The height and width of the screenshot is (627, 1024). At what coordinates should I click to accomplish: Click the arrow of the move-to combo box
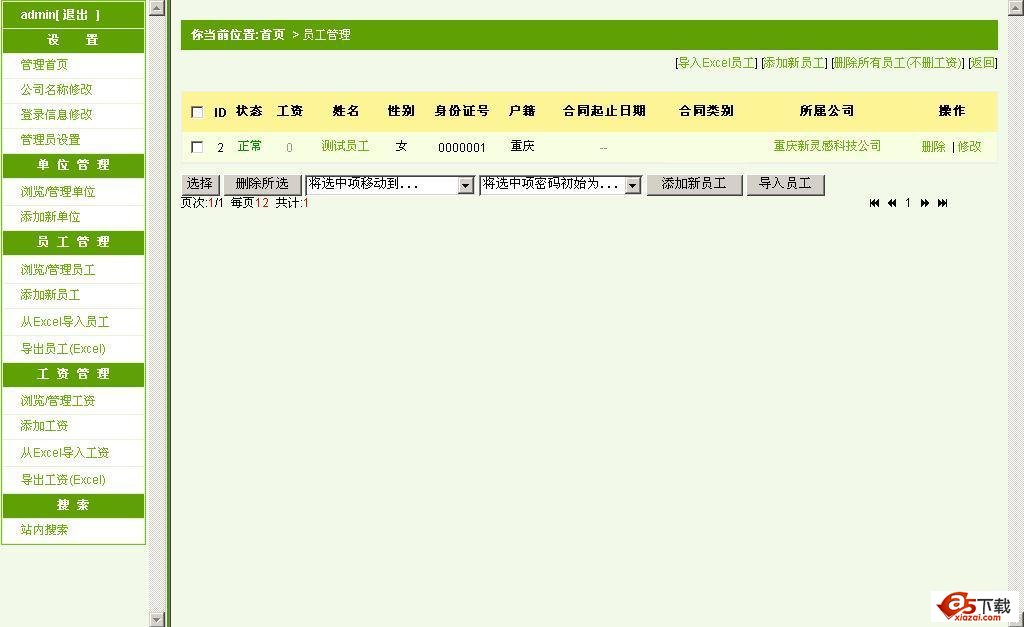(465, 185)
